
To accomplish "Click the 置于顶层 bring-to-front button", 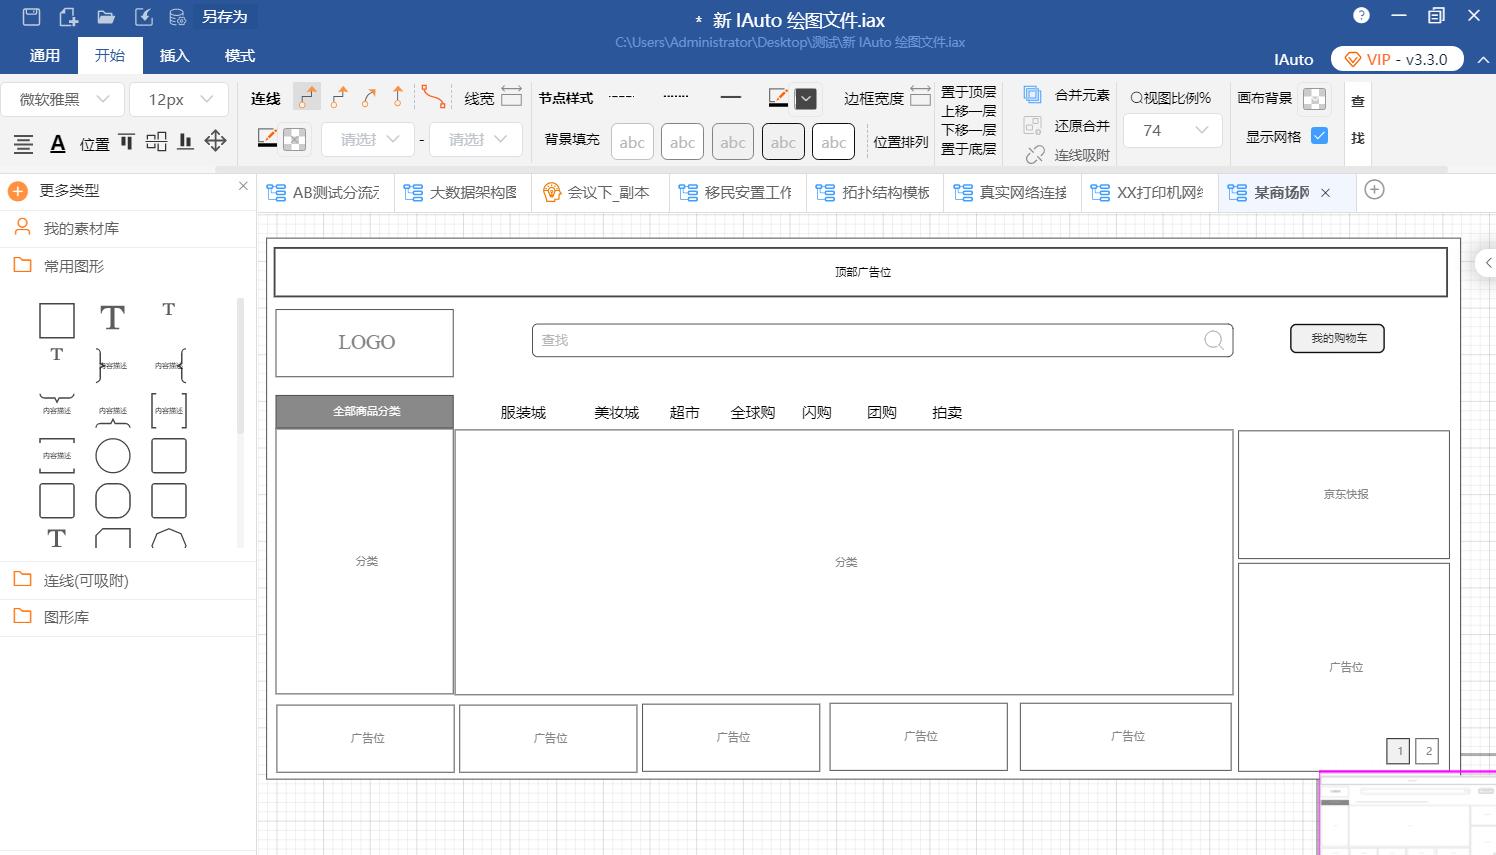I will (967, 90).
